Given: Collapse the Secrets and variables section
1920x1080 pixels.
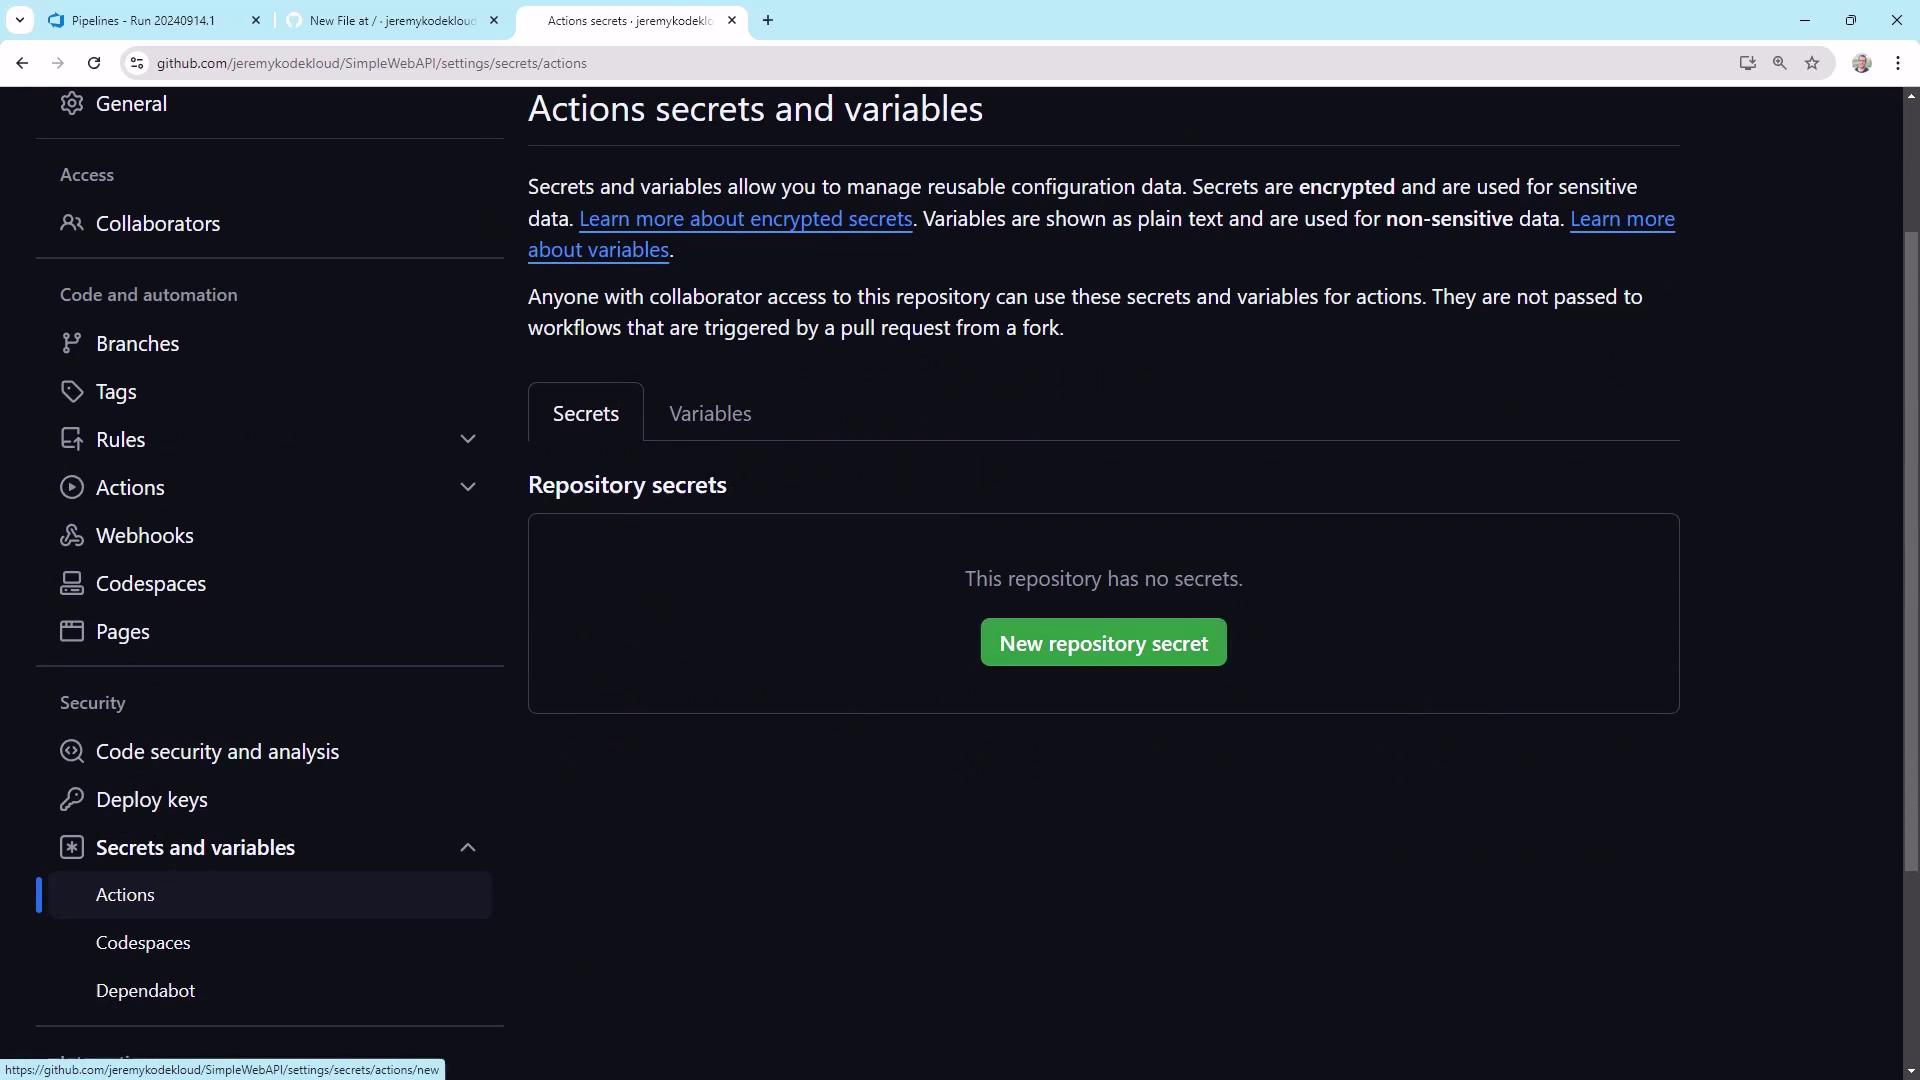Looking at the screenshot, I should click(467, 847).
